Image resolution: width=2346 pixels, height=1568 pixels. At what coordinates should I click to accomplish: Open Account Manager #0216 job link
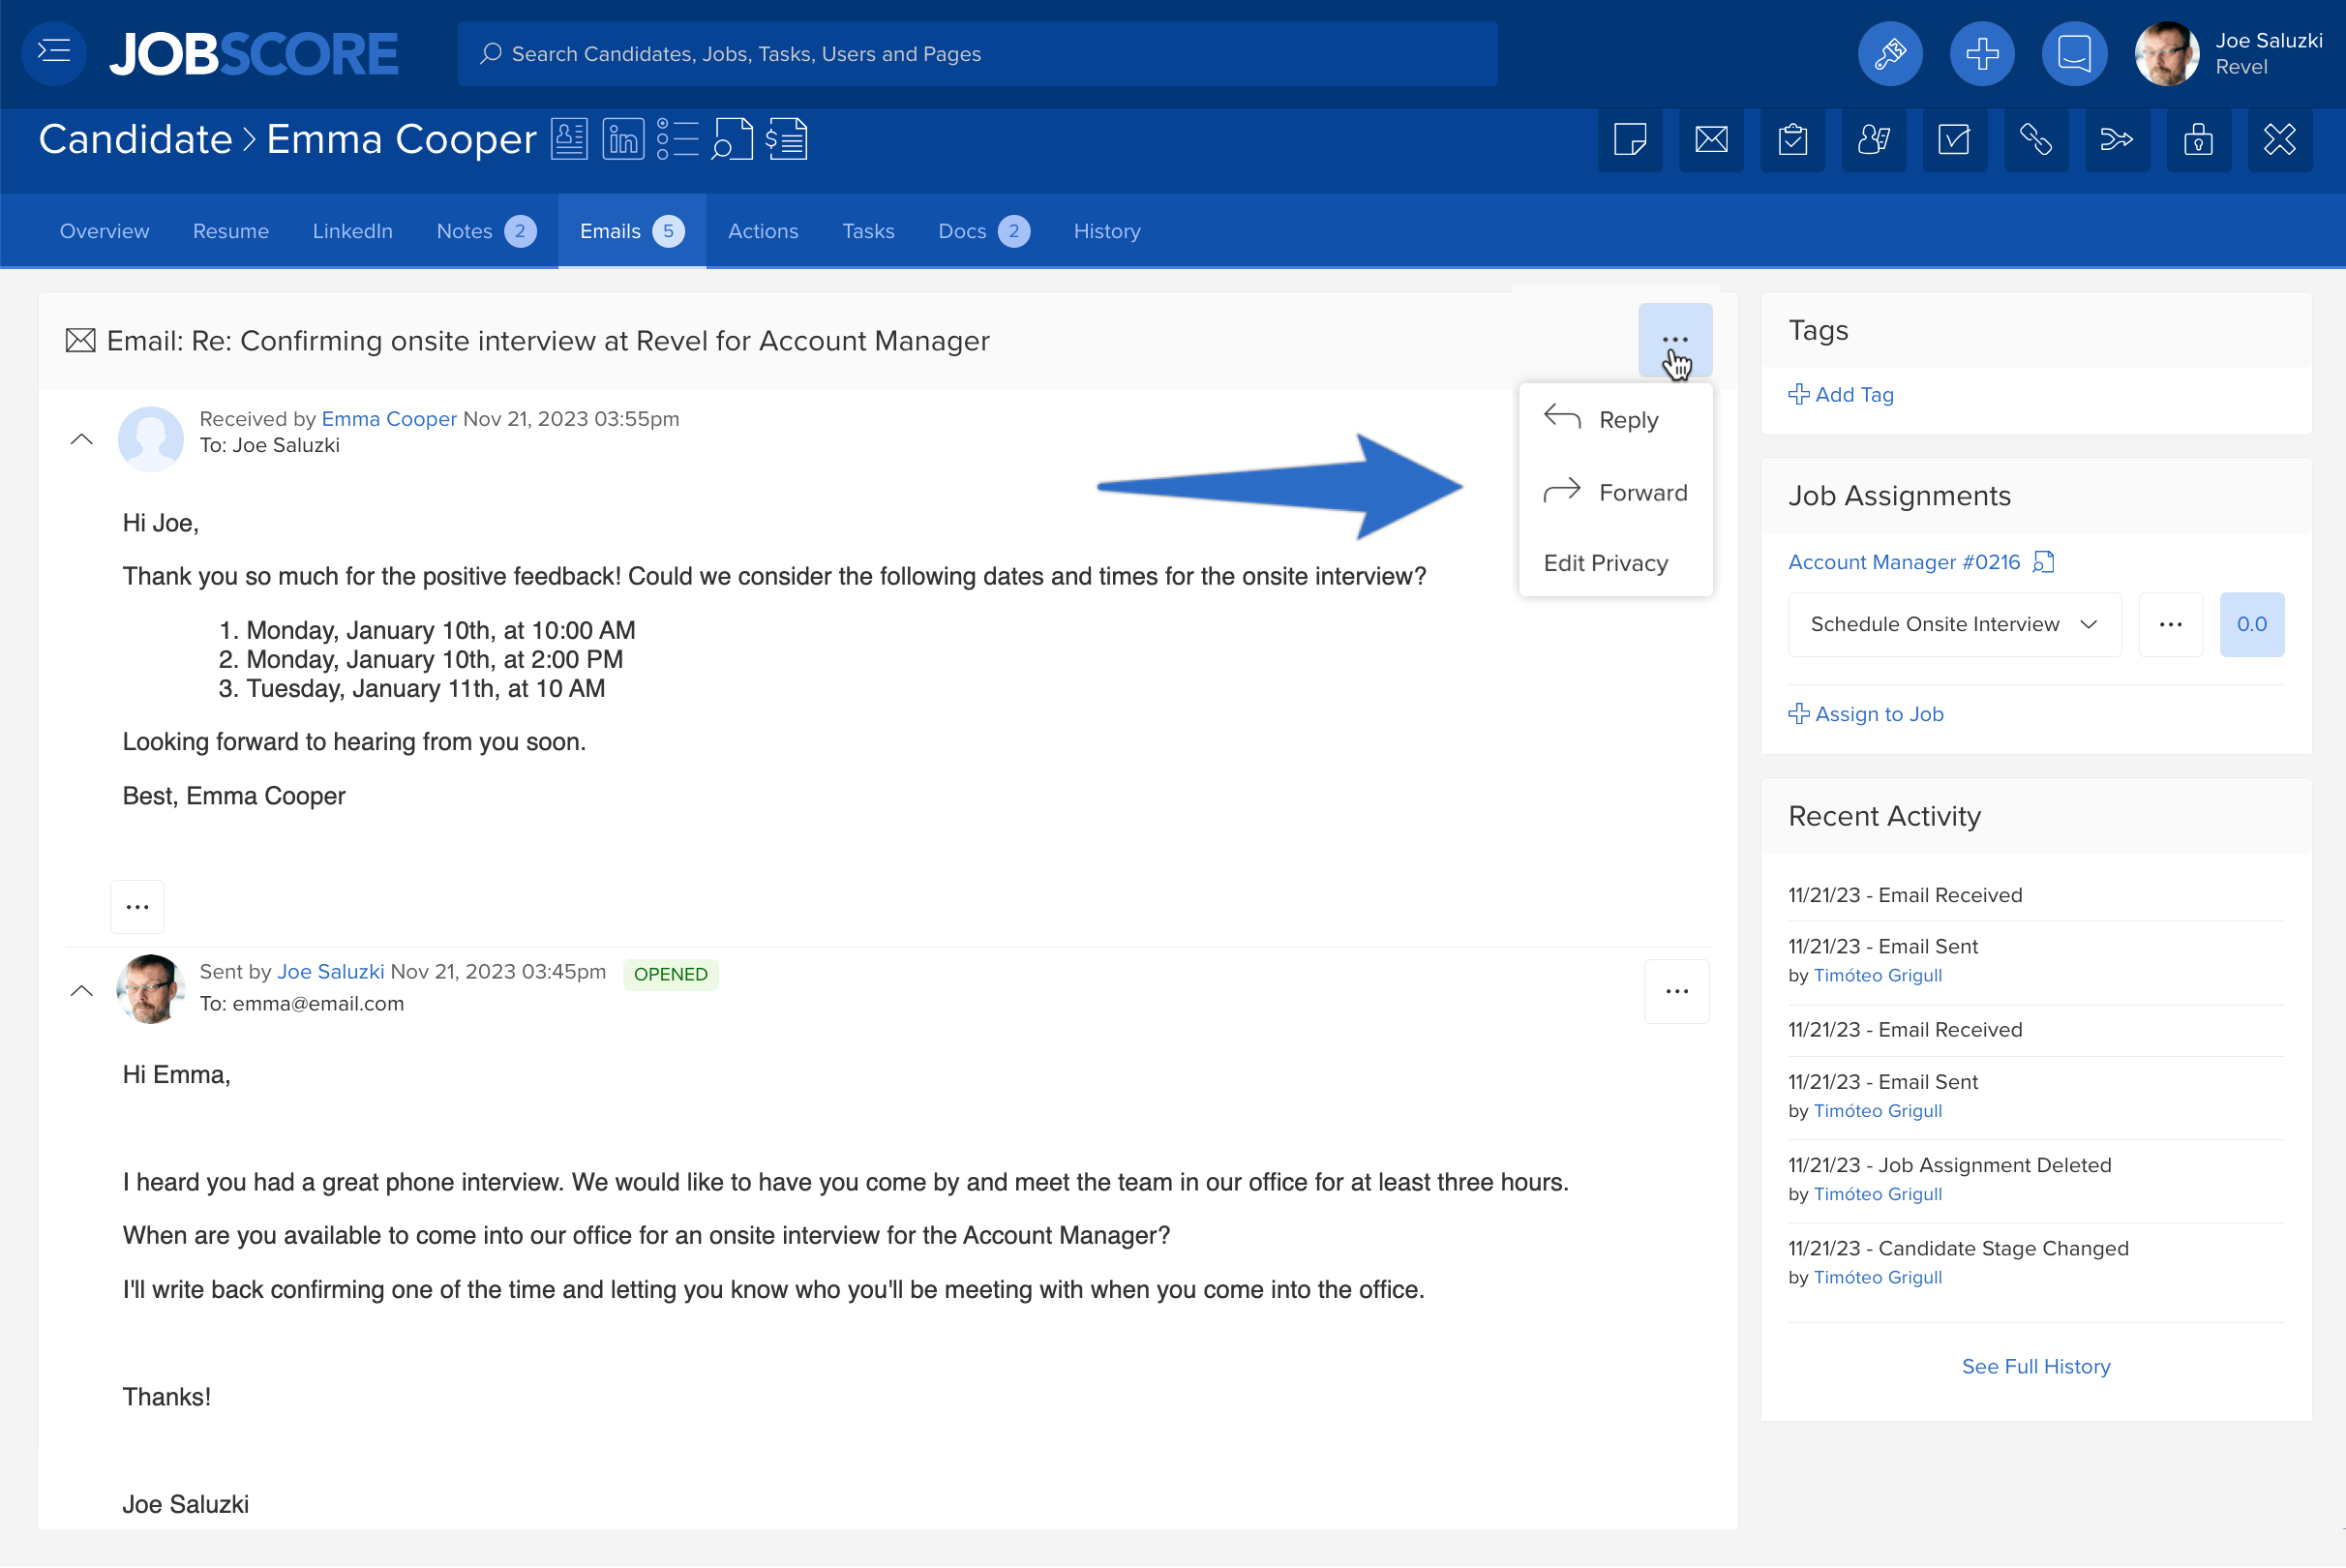[x=1903, y=562]
